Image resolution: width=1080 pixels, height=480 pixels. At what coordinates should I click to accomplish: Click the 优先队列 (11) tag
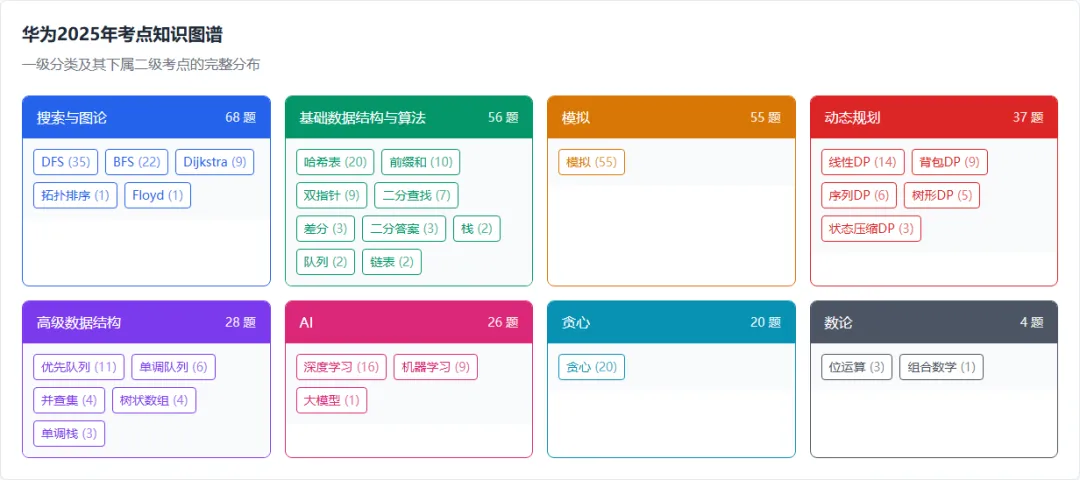point(79,367)
